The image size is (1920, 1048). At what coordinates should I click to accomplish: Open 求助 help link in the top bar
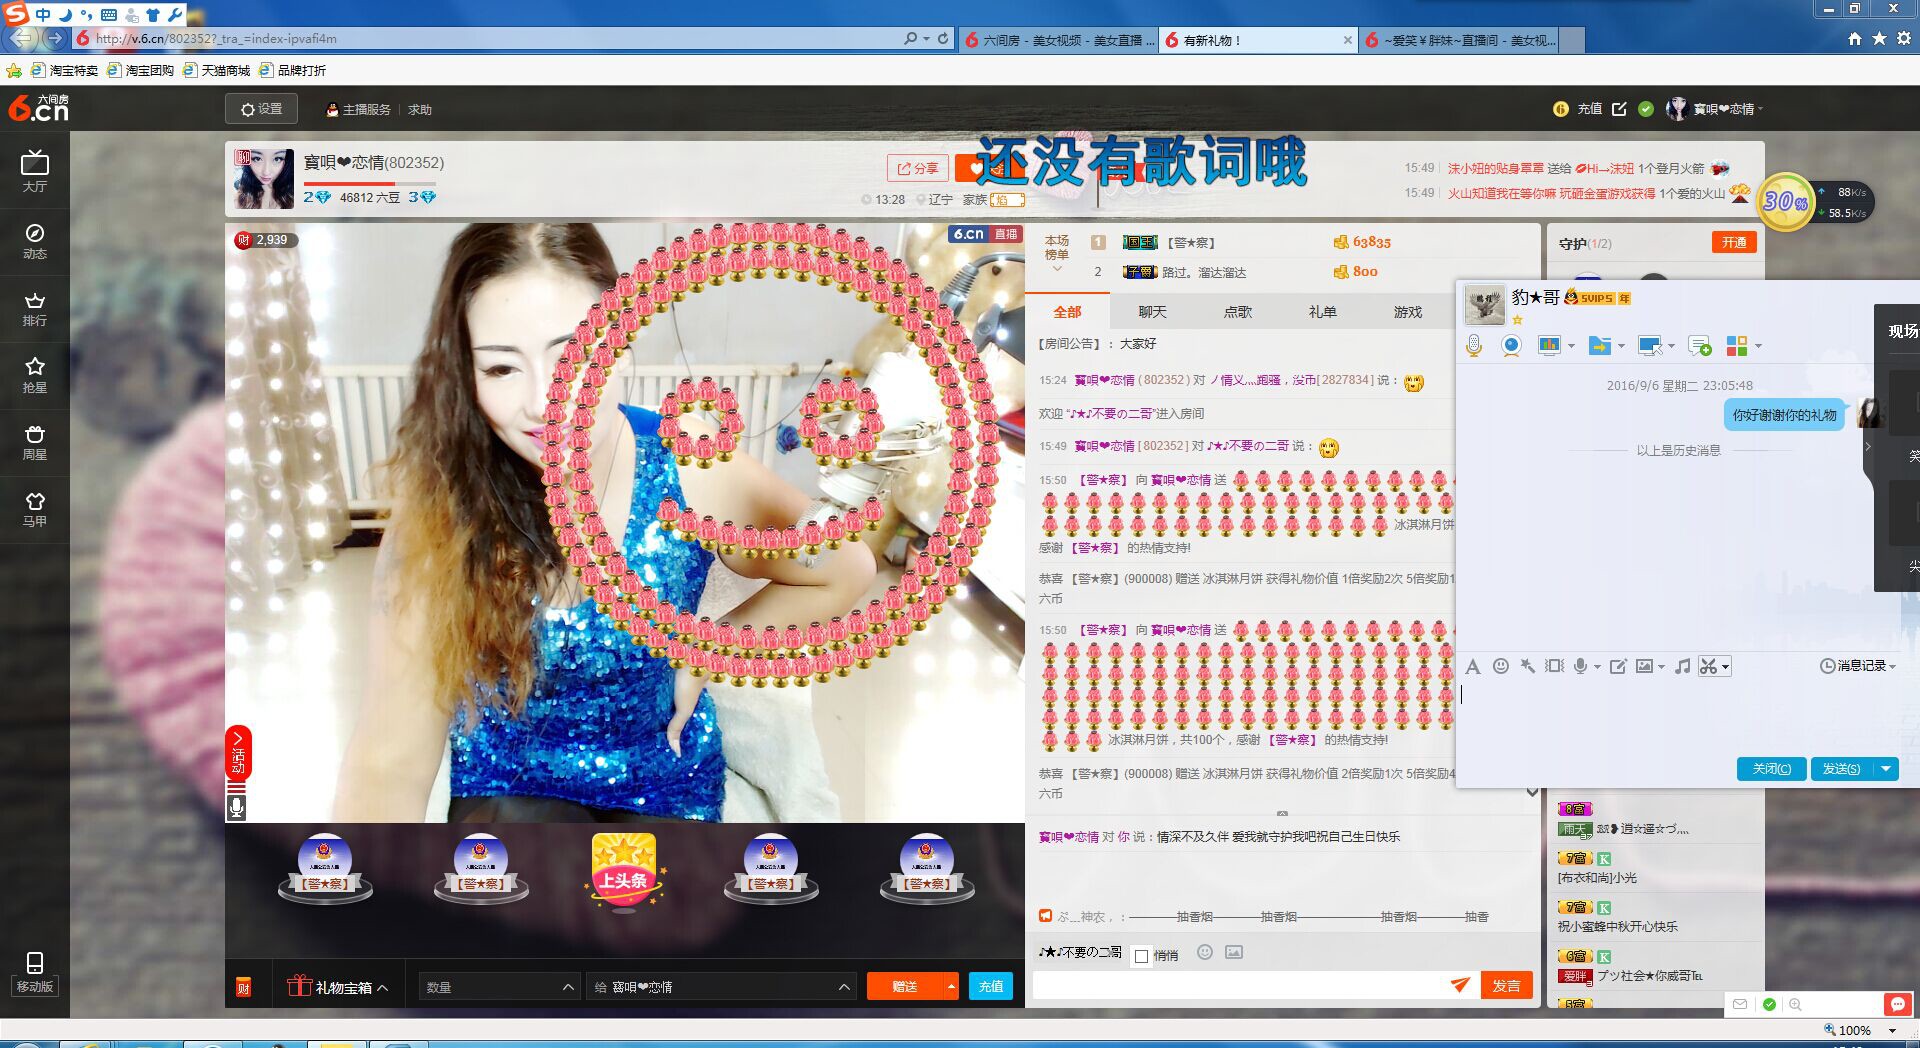[x=420, y=109]
